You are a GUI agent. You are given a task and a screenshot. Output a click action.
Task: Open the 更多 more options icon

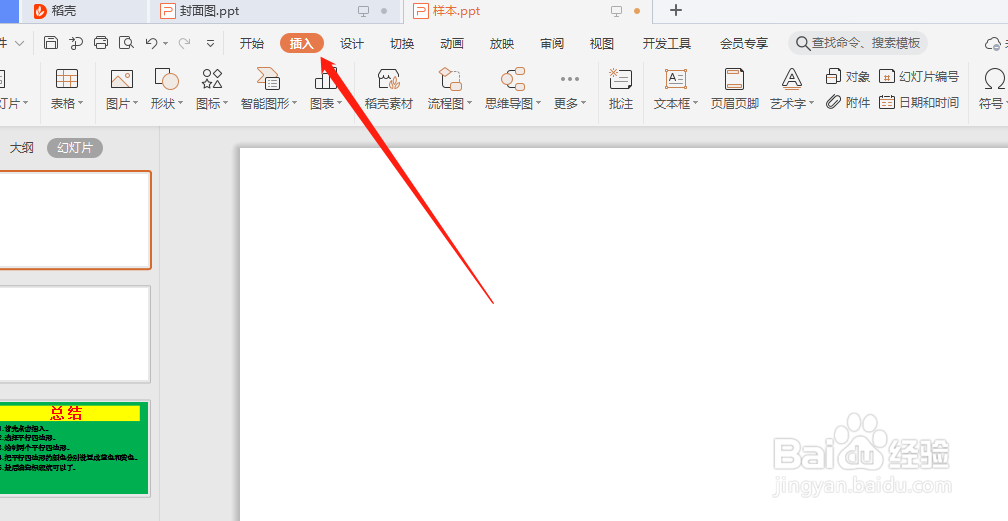[570, 79]
